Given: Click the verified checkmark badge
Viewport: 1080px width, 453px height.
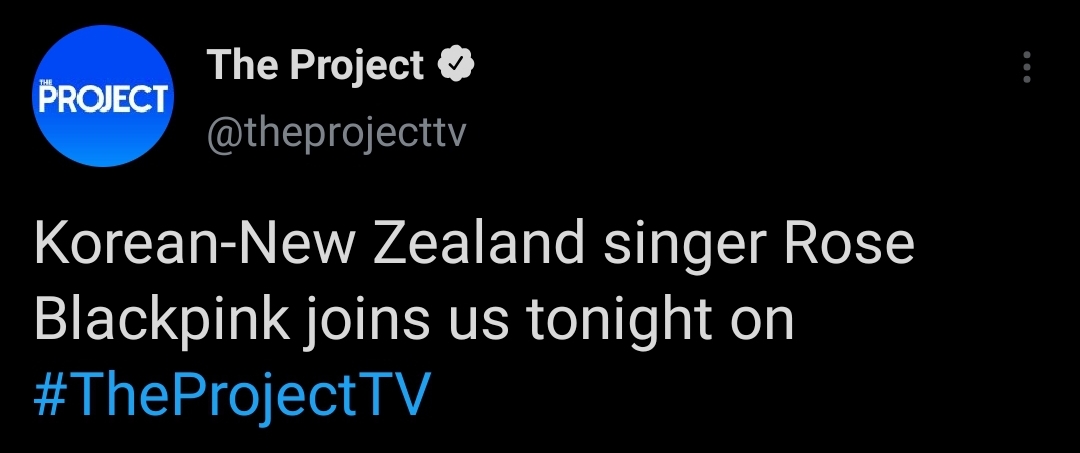Looking at the screenshot, I should 457,65.
